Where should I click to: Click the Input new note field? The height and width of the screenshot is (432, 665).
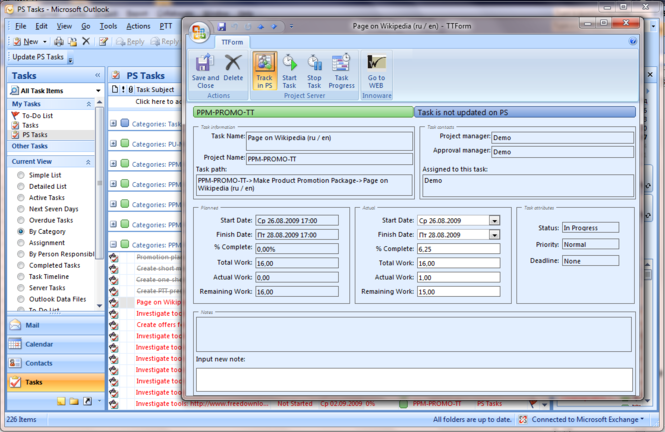tap(414, 379)
